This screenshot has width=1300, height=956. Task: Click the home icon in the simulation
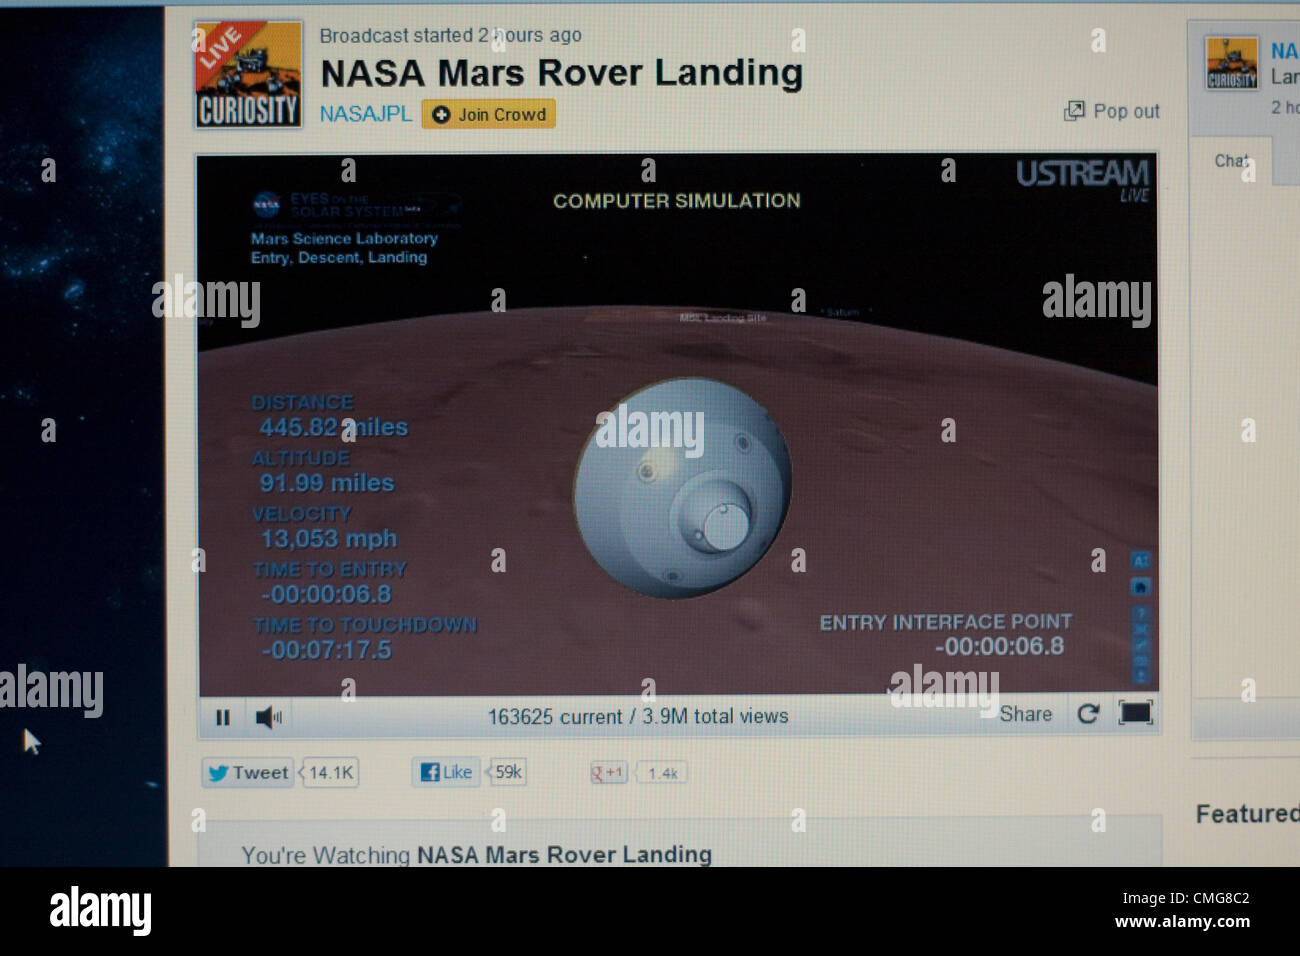tap(1140, 586)
